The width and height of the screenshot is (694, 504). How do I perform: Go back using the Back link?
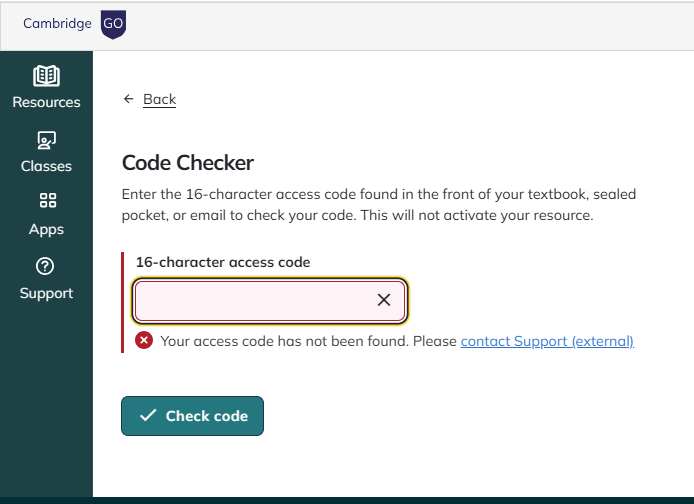click(x=159, y=99)
